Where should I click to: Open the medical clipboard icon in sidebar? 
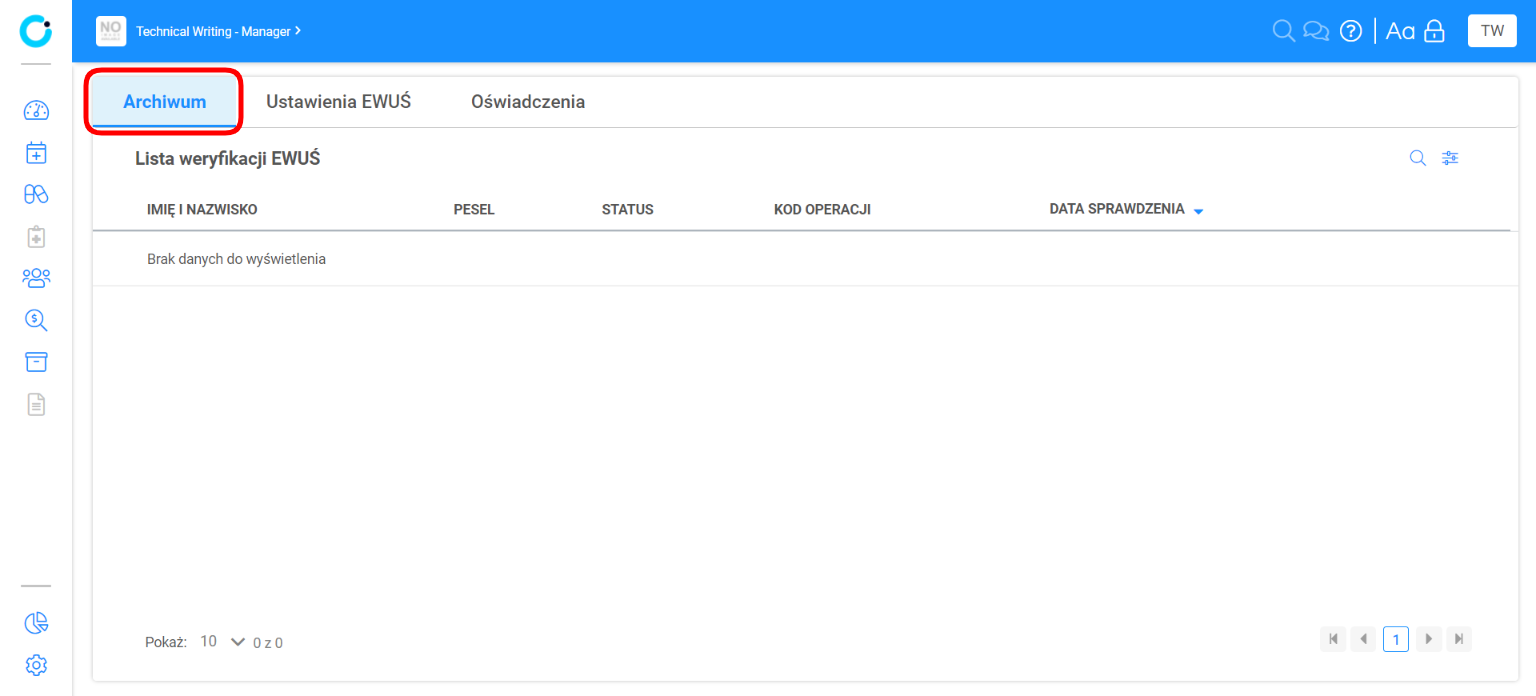(36, 236)
